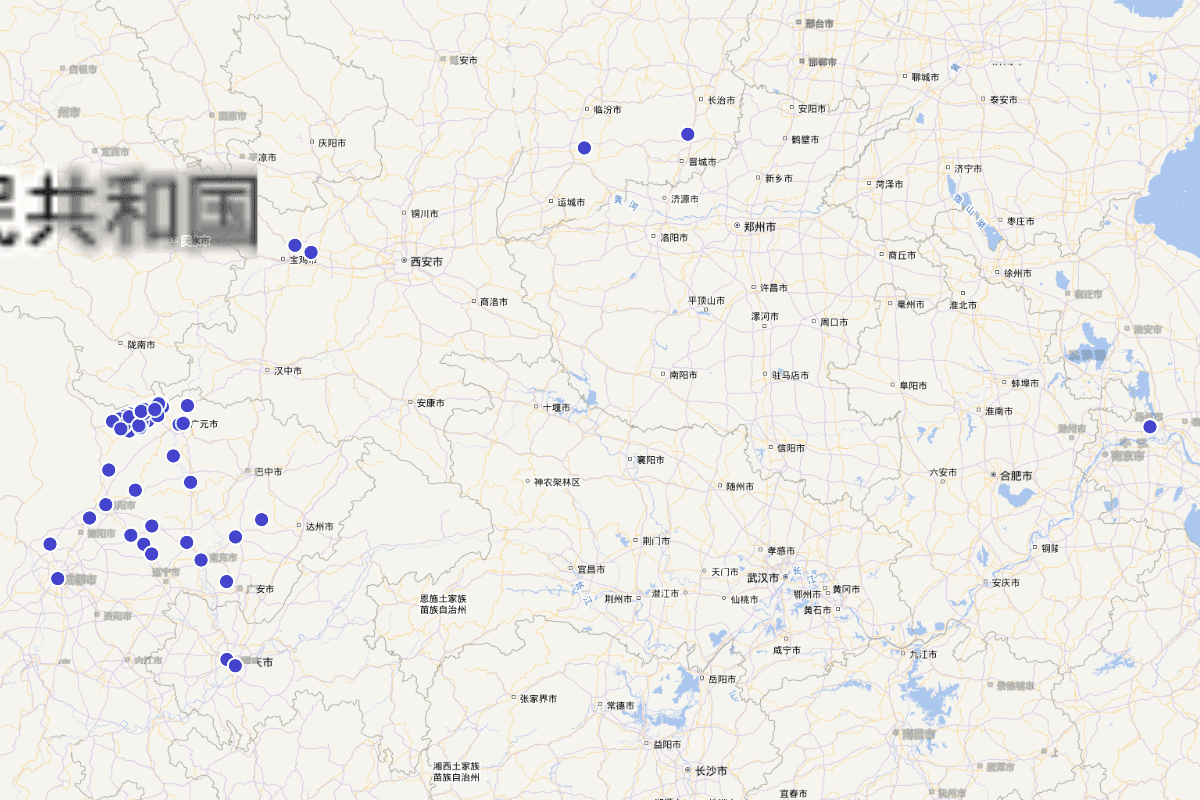Select the 长沙市 label
Screen dimensions: 1200x800
[711, 771]
